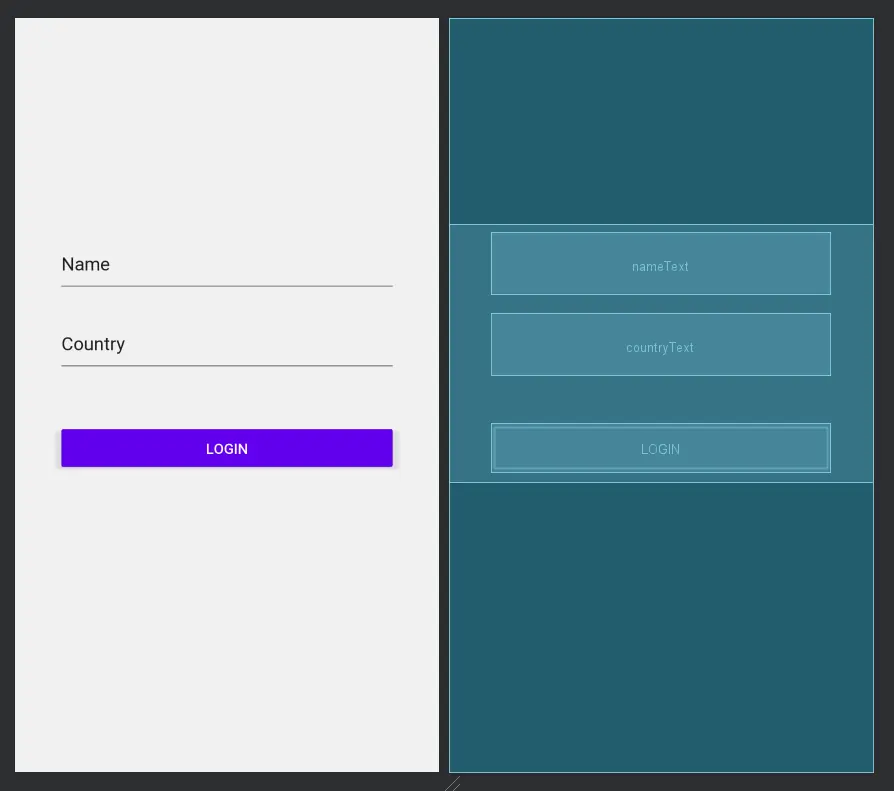894x791 pixels.
Task: Click empty space between Country field and LOGIN
Action: 226,398
